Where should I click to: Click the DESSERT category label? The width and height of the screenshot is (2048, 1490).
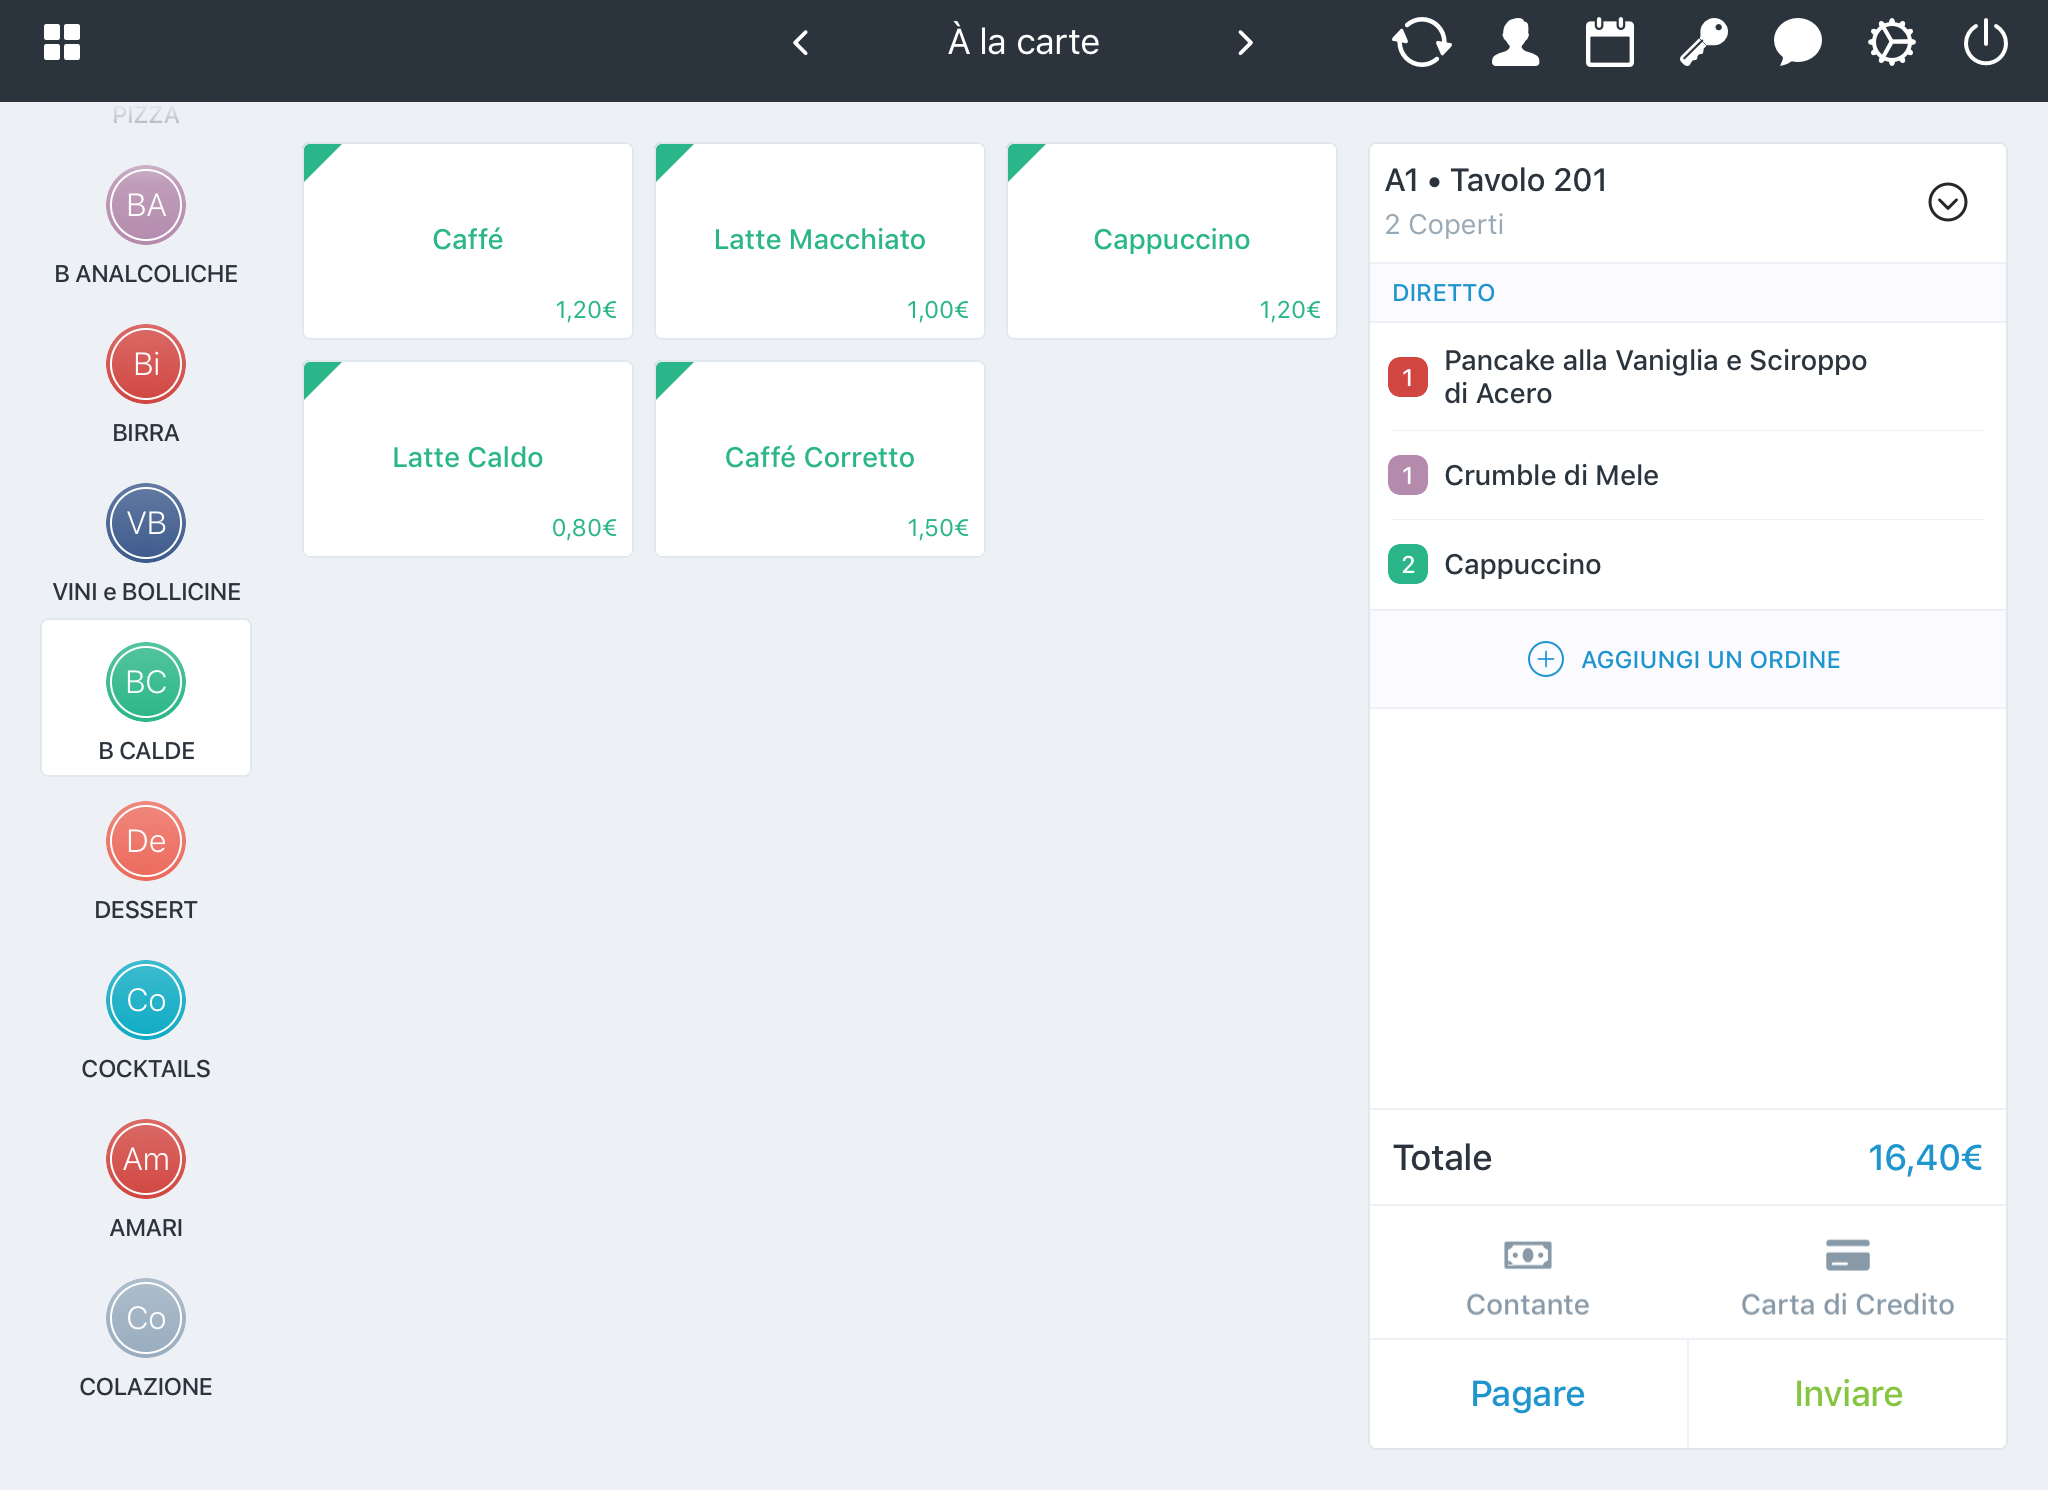(146, 910)
